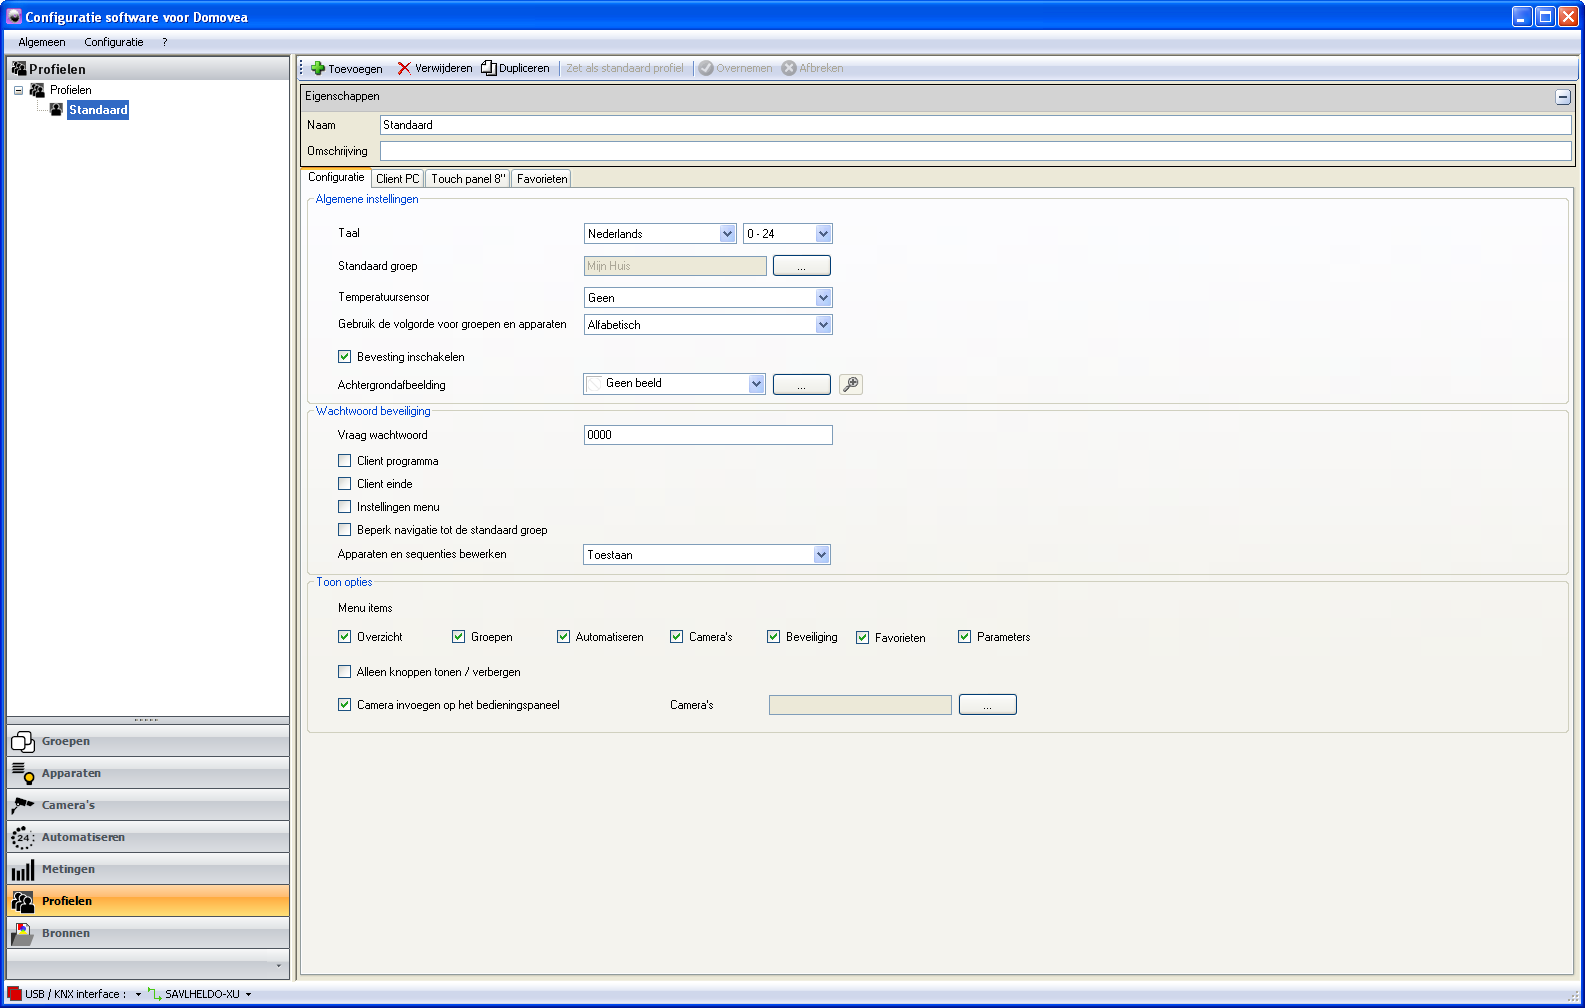Open the Apparaten sidebar section

coord(148,773)
